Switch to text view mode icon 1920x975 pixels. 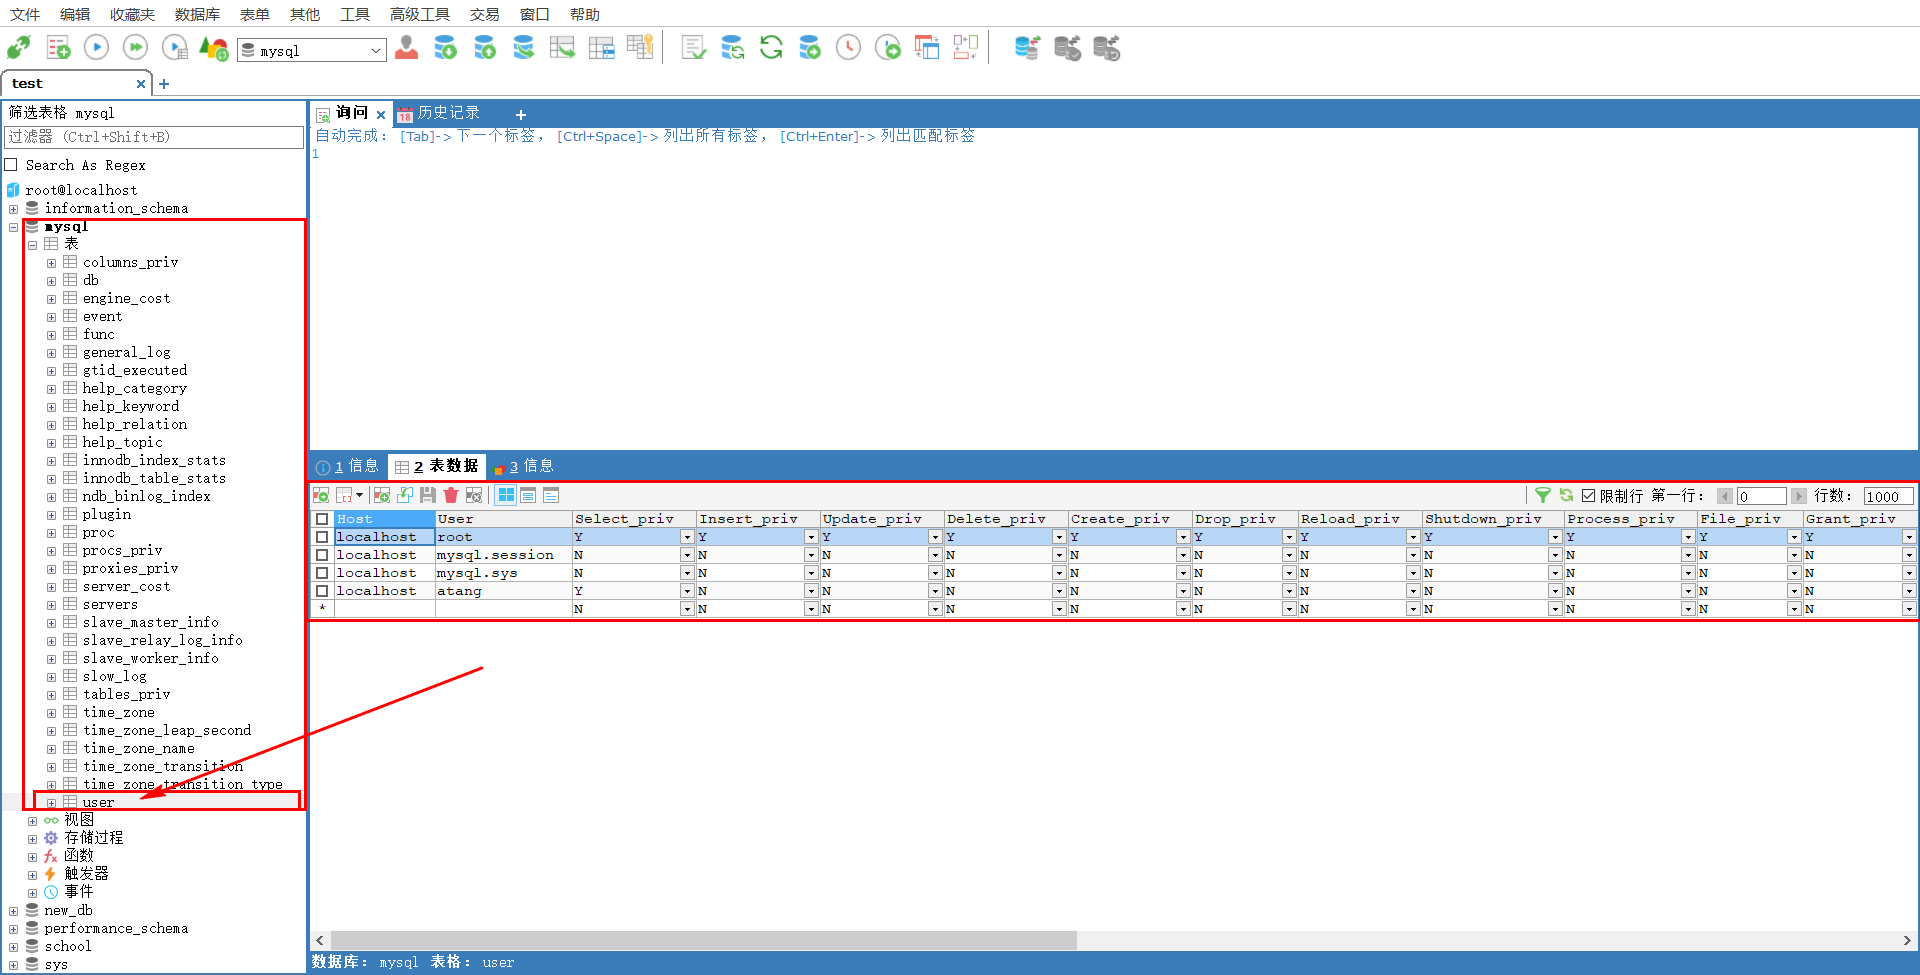(x=551, y=495)
